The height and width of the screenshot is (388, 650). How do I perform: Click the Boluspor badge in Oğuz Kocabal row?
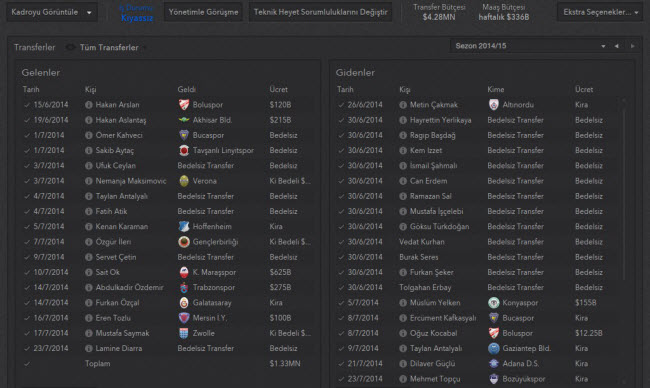[x=493, y=333]
